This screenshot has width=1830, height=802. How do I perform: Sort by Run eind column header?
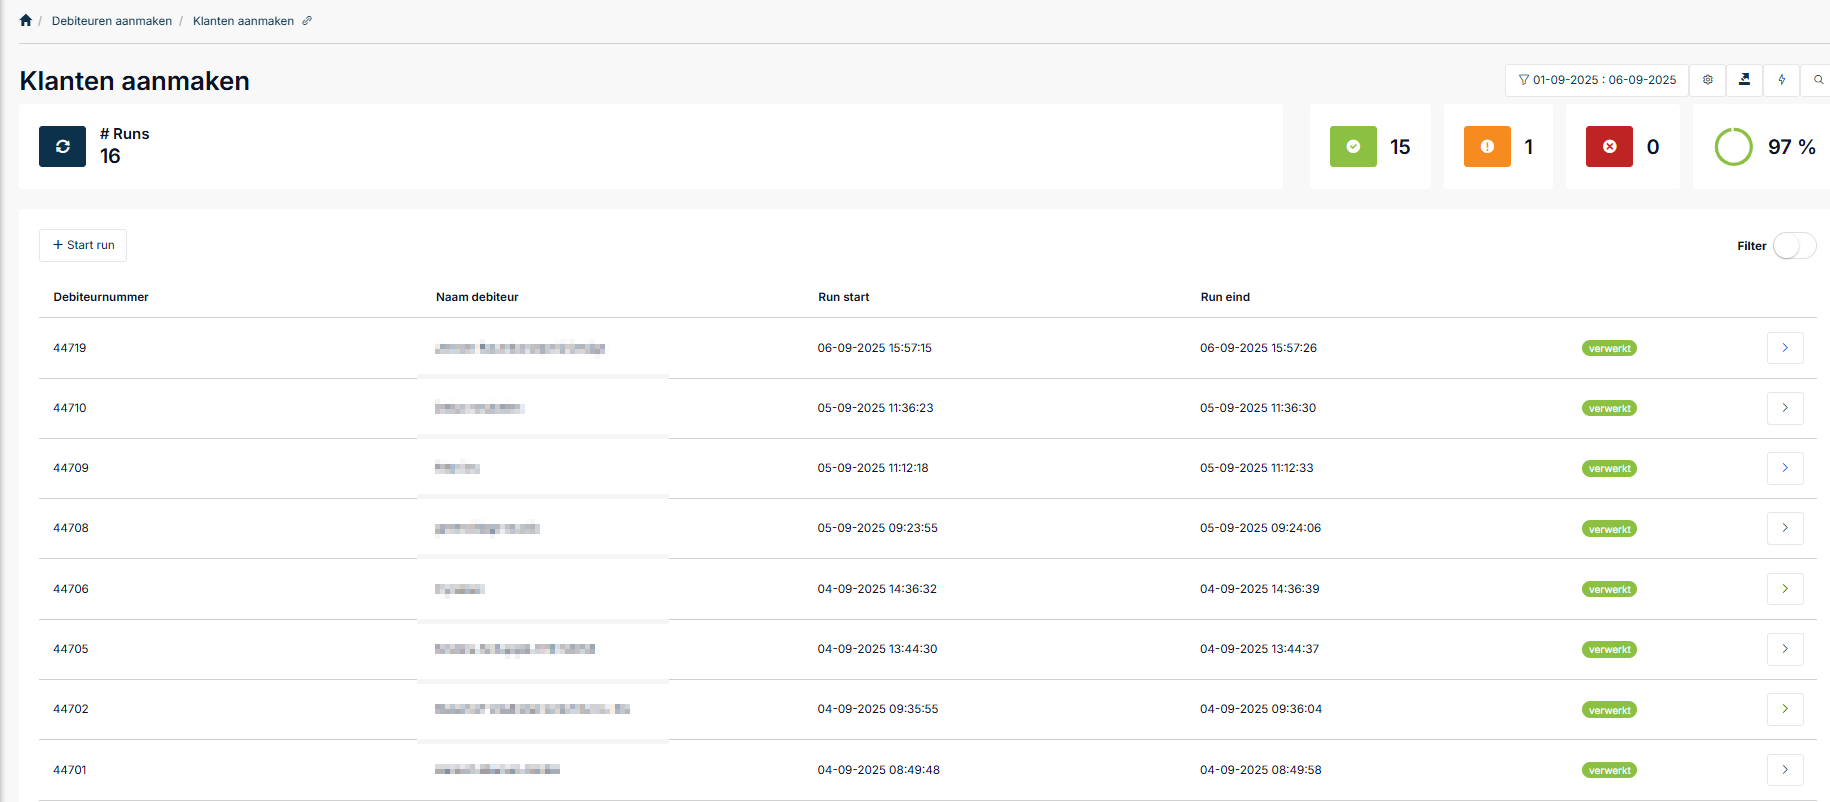point(1225,297)
